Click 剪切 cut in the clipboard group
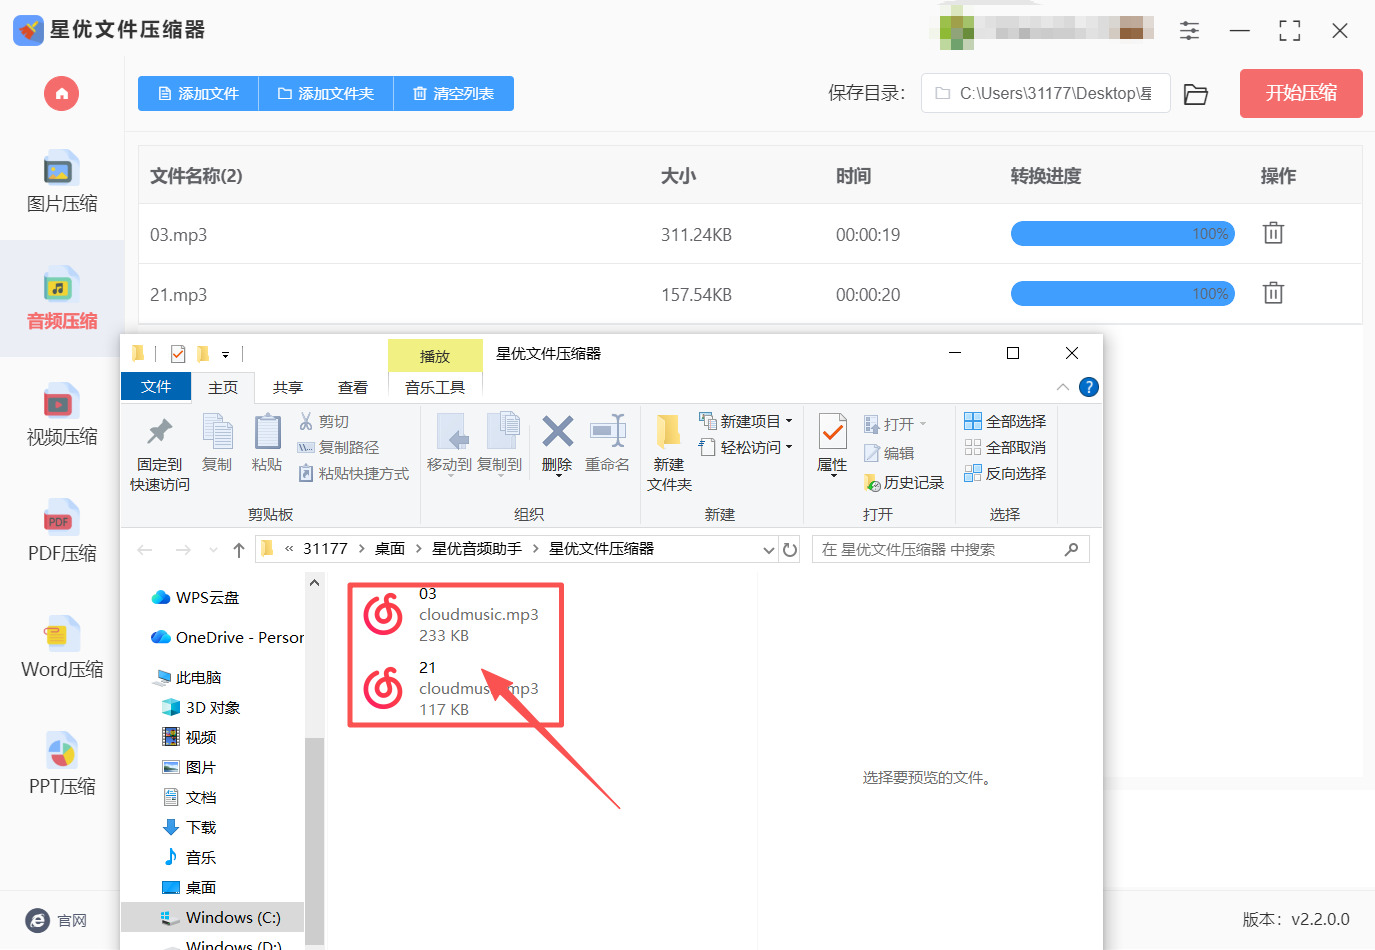The height and width of the screenshot is (950, 1375). [x=324, y=422]
